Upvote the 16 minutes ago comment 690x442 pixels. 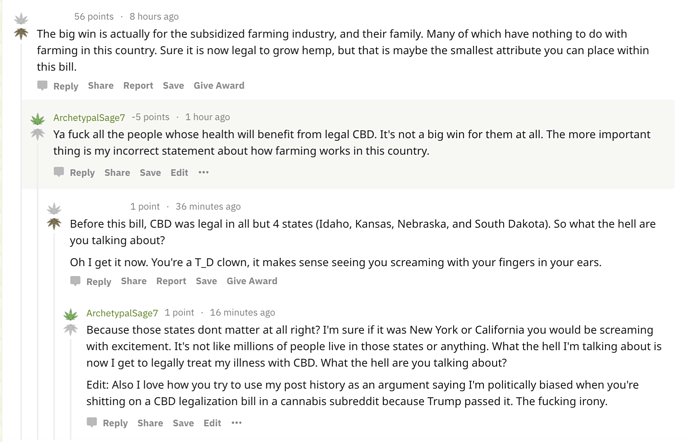pyautogui.click(x=70, y=314)
